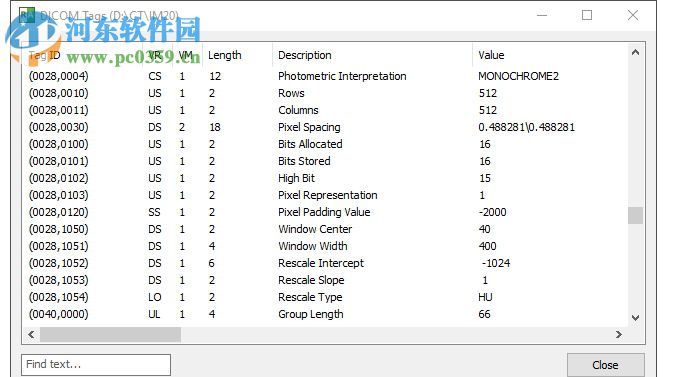
Task: Click the CS value representation cell
Action: point(155,76)
